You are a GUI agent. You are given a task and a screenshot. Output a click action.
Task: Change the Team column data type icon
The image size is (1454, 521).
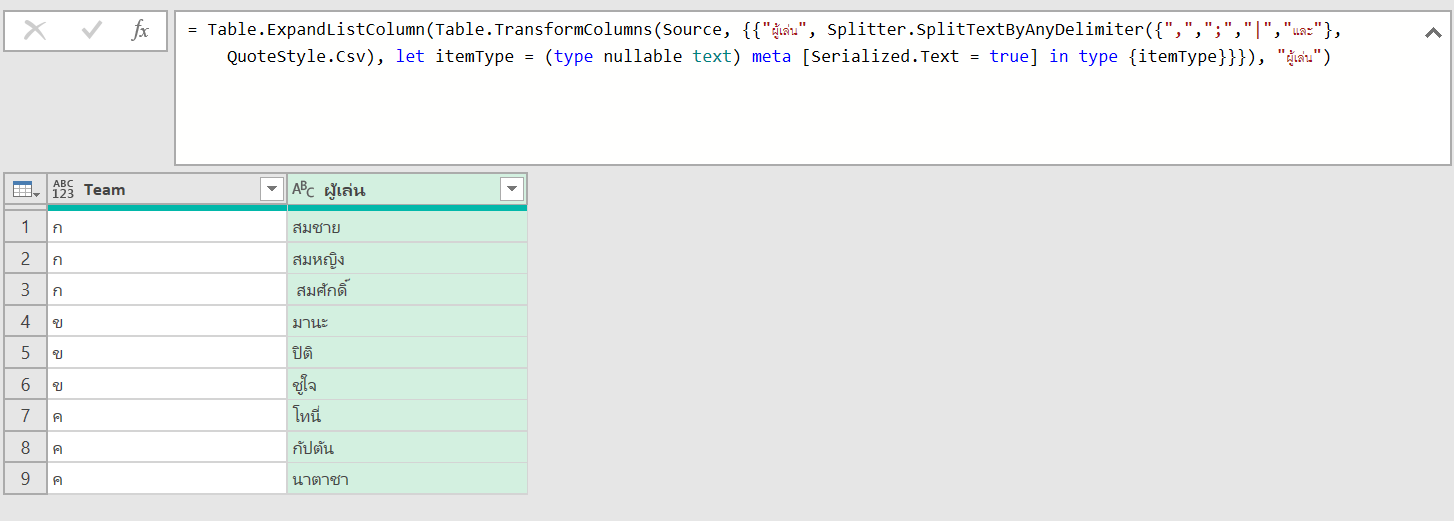[x=64, y=189]
